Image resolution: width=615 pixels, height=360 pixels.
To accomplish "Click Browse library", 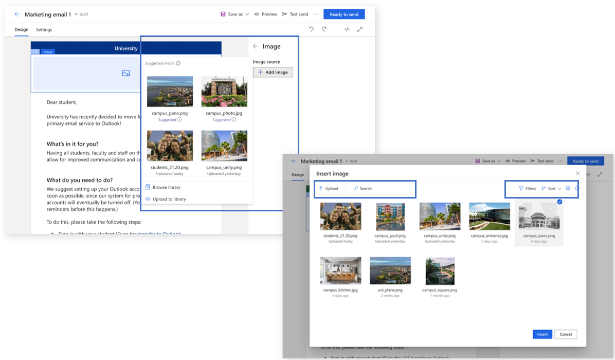I will point(163,187).
